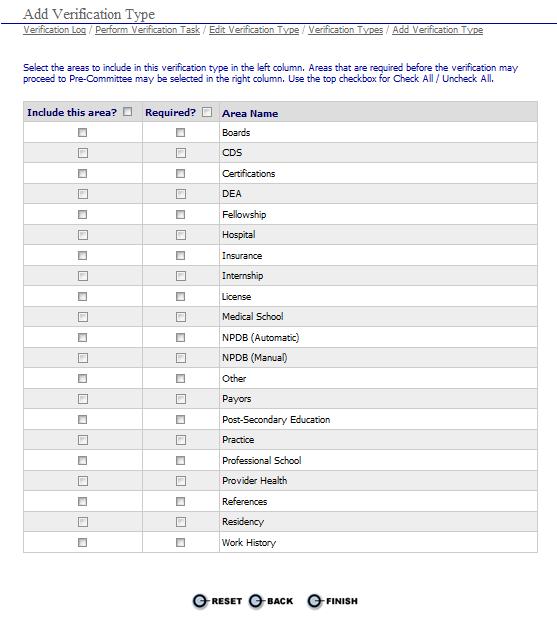Screen dimensions: 557x617
Task: Mark Payors as required
Action: [x=181, y=399]
